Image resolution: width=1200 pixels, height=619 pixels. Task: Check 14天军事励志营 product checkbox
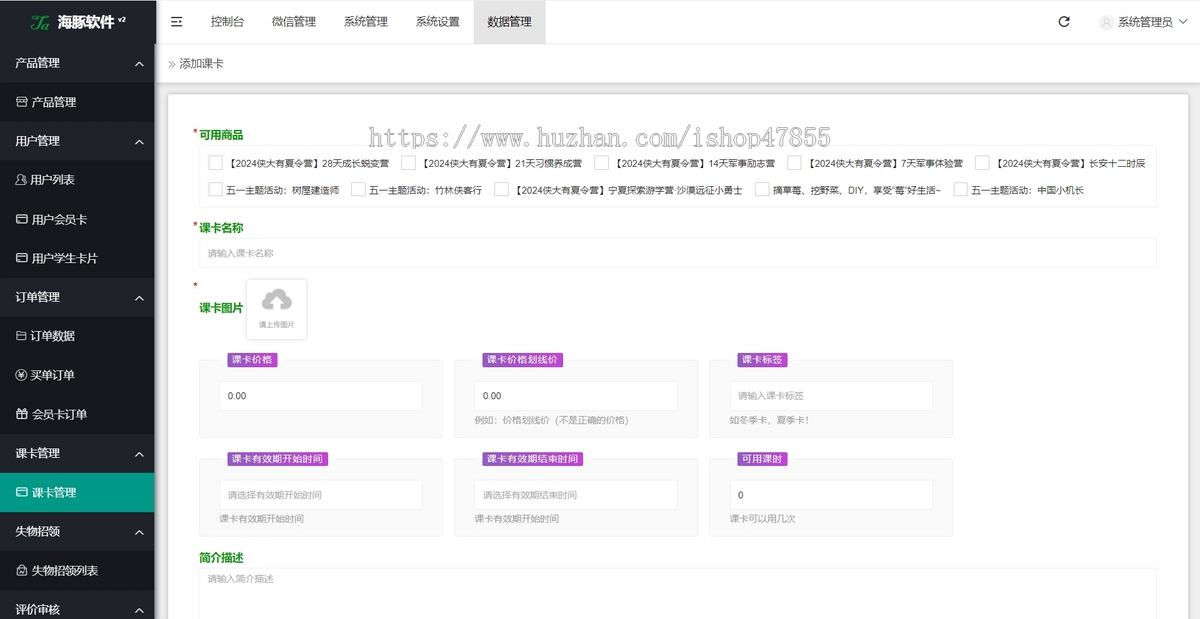[601, 162]
